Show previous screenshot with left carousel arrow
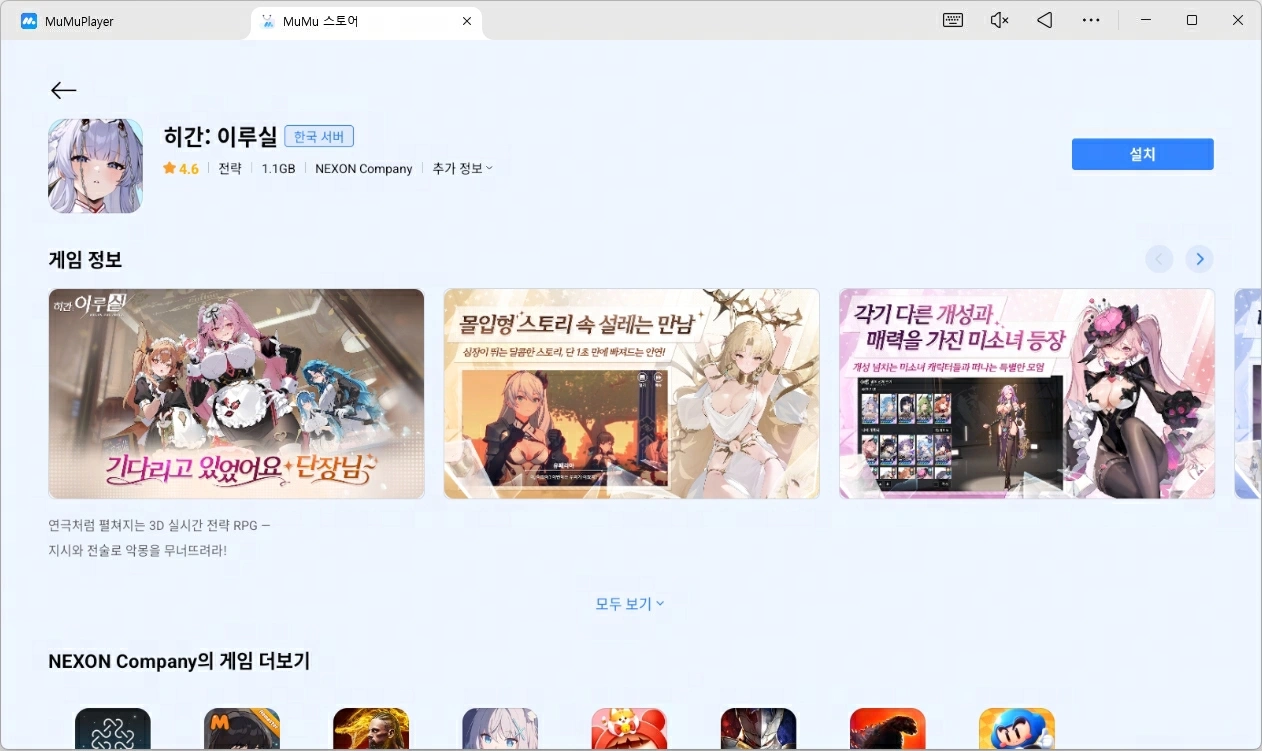This screenshot has width=1262, height=751. [x=1159, y=259]
